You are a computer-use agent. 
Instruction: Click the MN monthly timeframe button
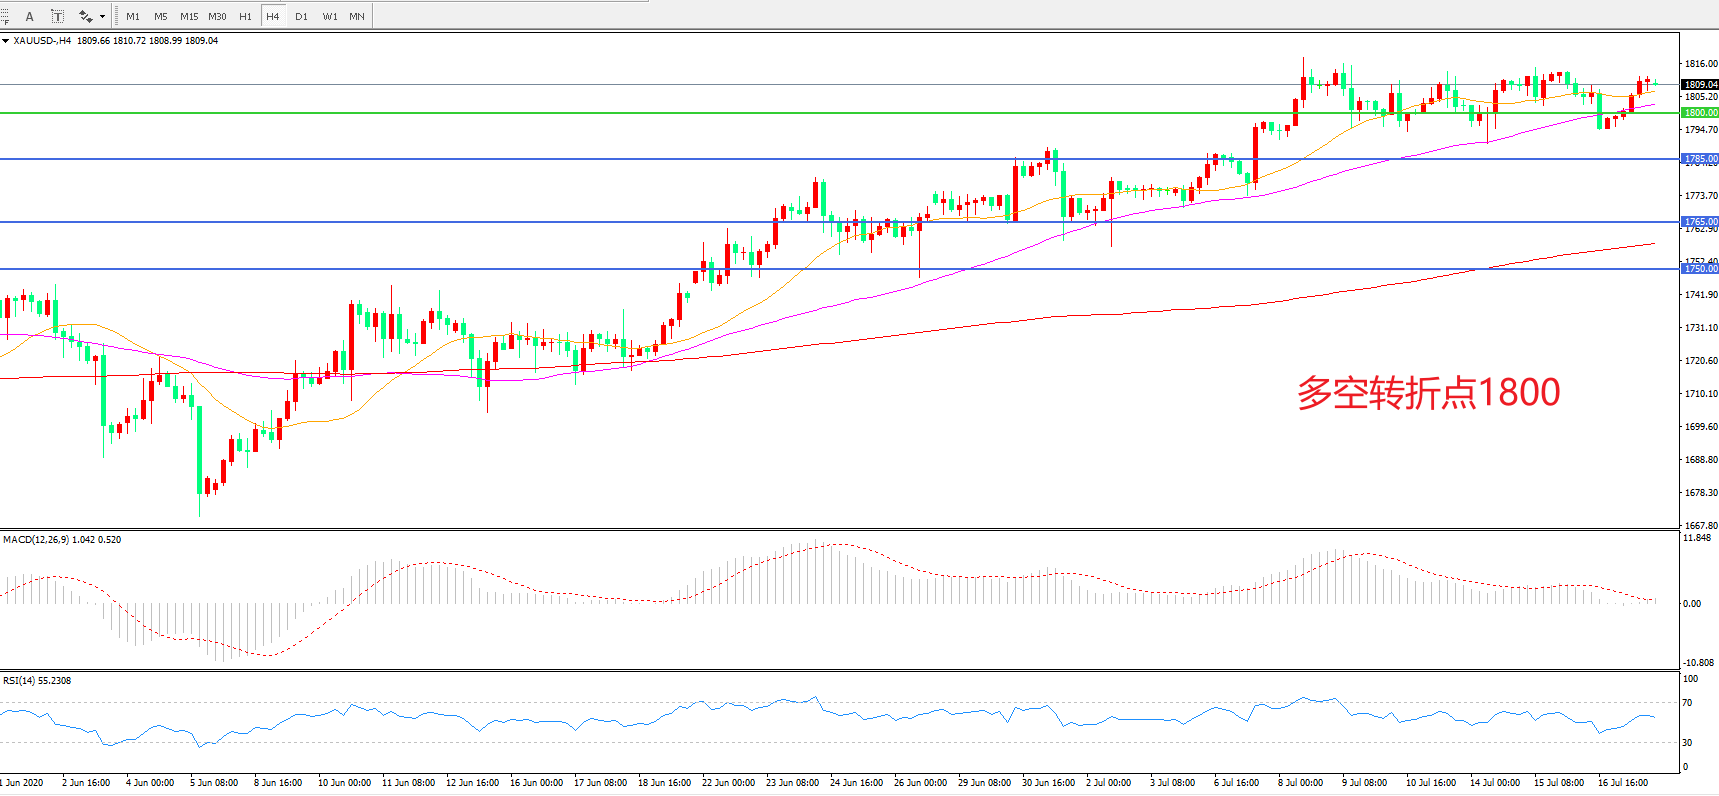click(x=357, y=16)
